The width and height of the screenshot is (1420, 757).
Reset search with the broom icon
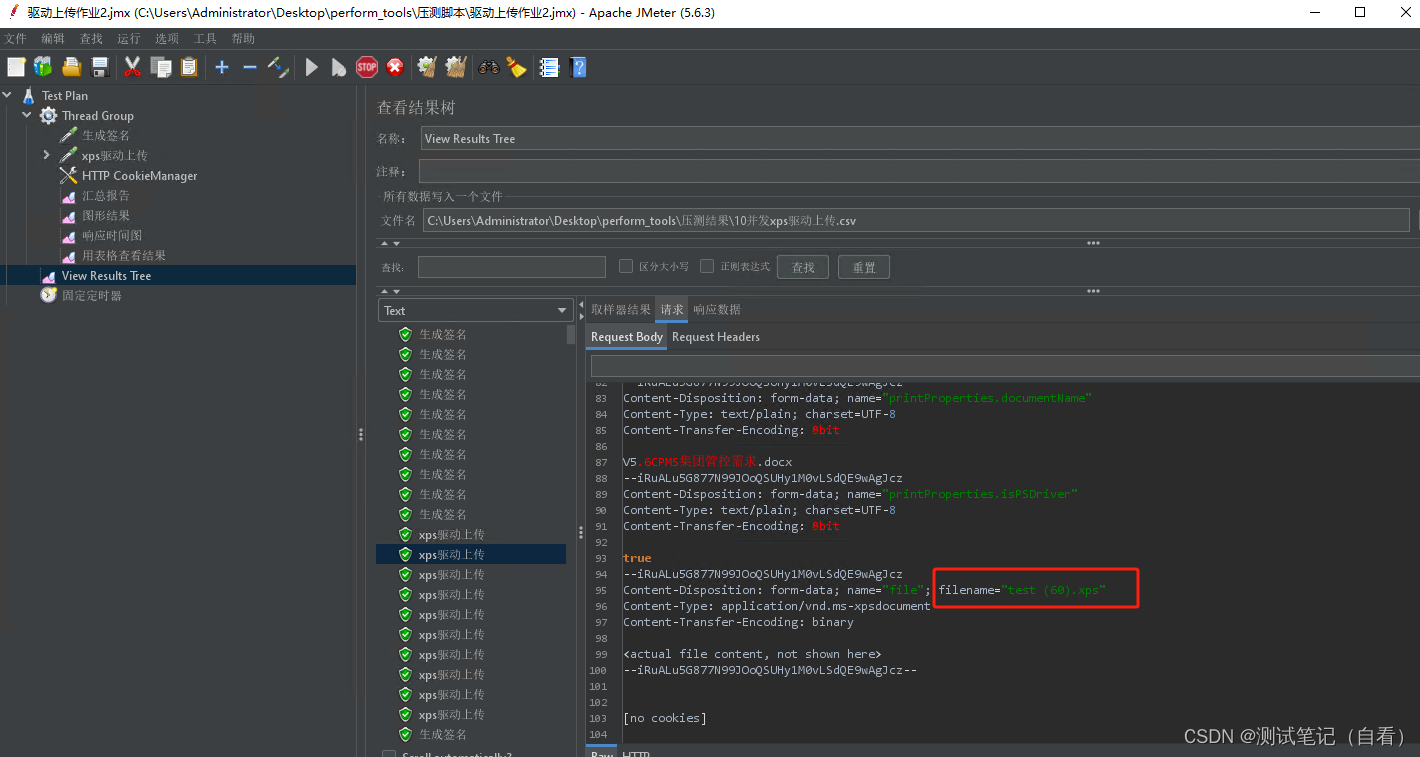point(516,67)
